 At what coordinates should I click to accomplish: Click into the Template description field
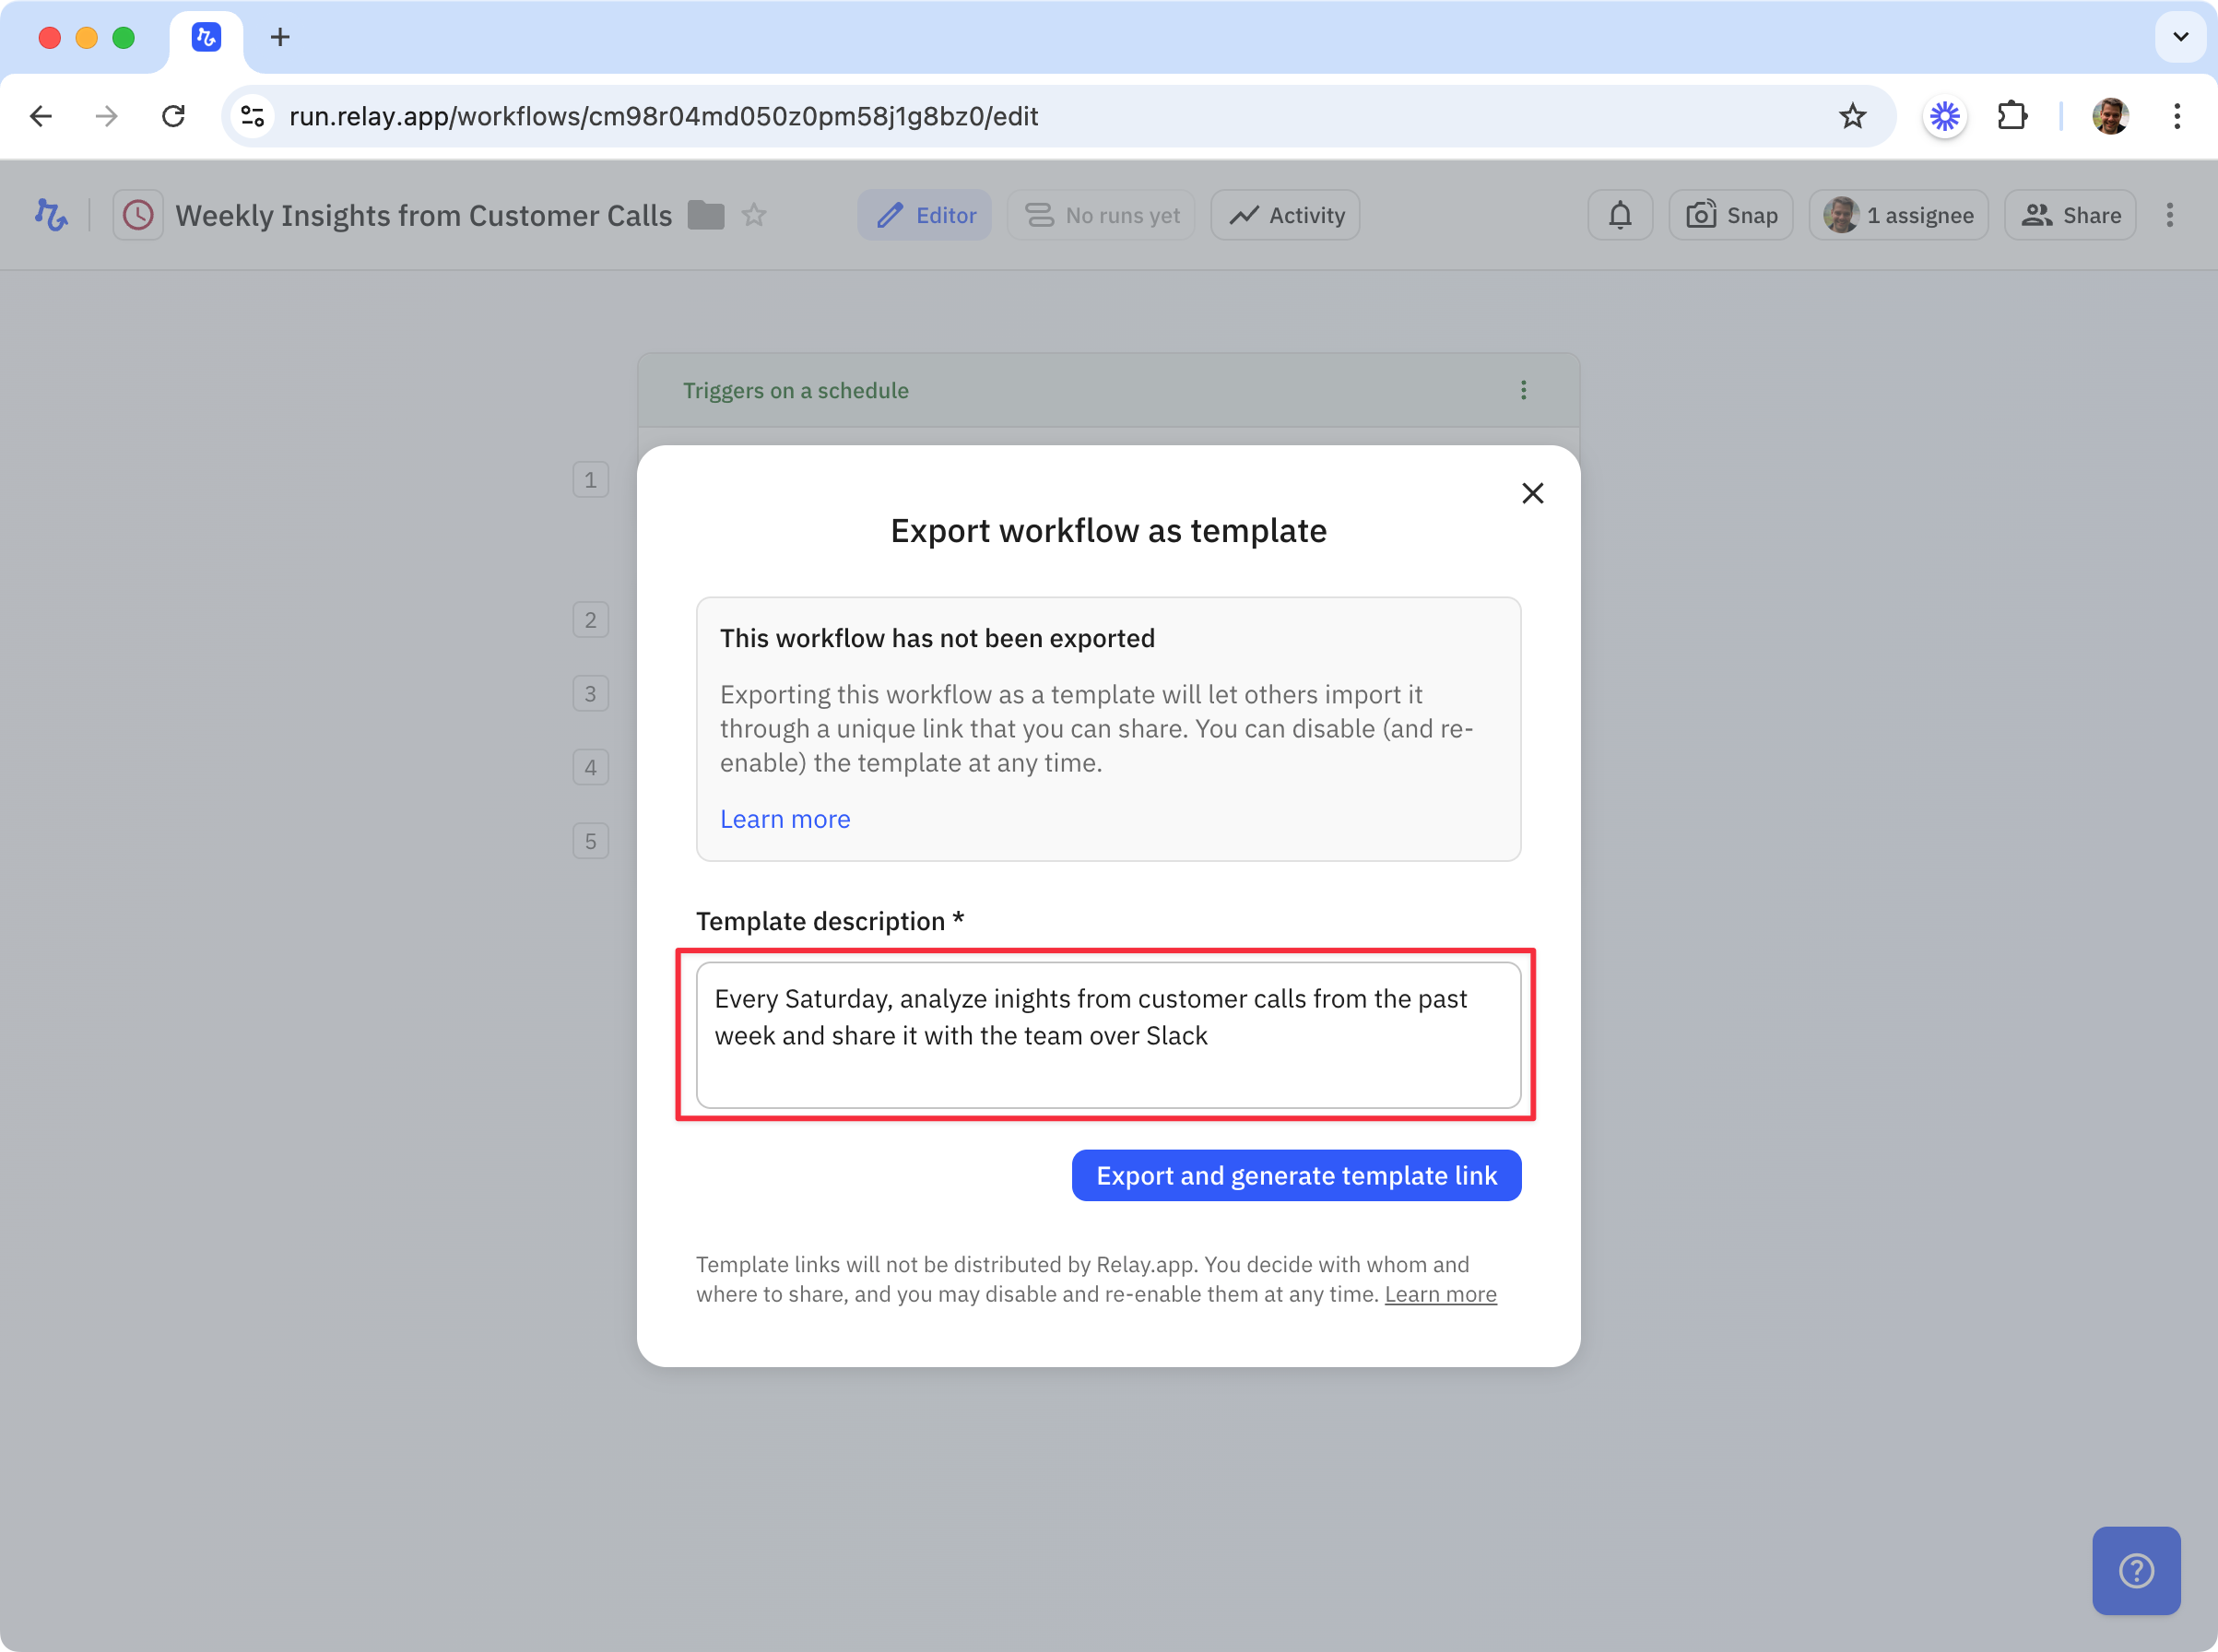coord(1108,1035)
